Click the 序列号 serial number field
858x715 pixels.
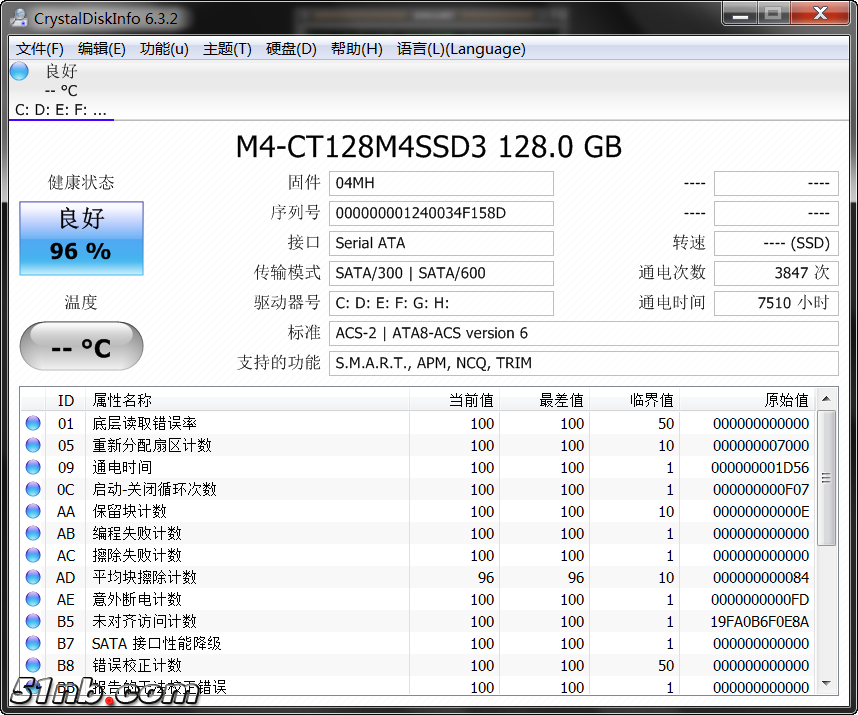click(x=441, y=213)
